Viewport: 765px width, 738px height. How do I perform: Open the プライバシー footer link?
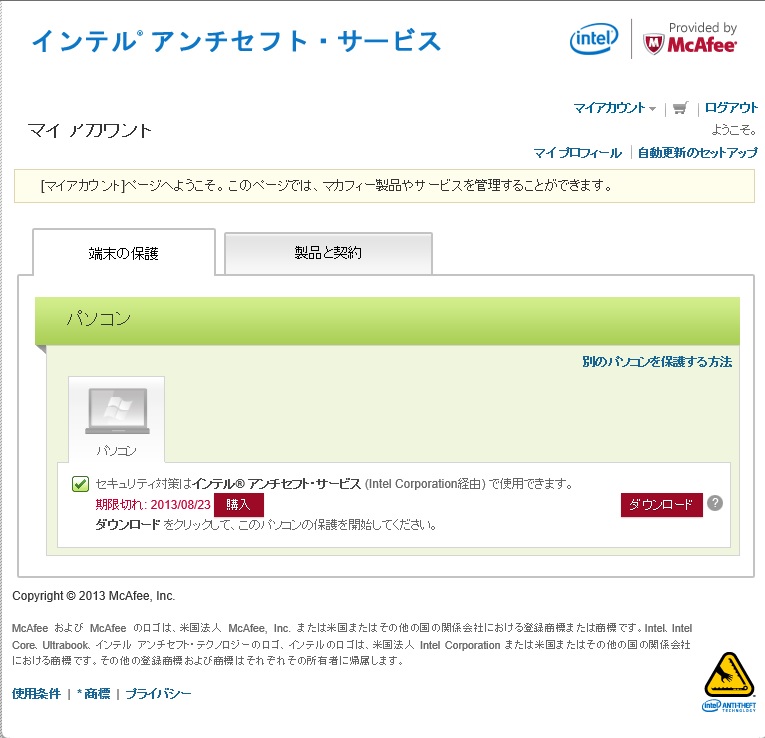[158, 693]
